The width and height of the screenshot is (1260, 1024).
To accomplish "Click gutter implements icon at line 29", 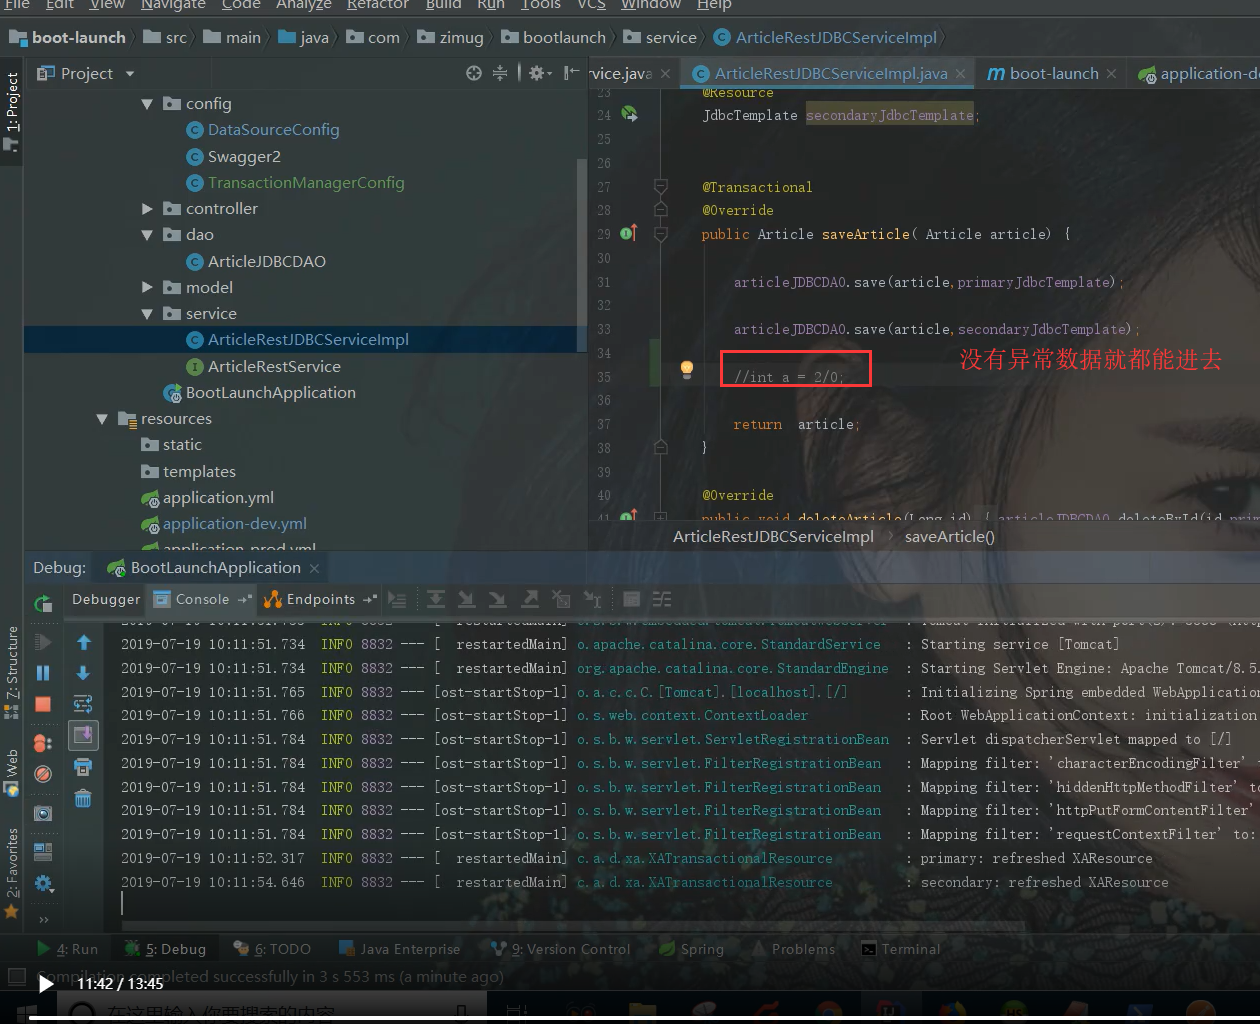I will click(629, 233).
